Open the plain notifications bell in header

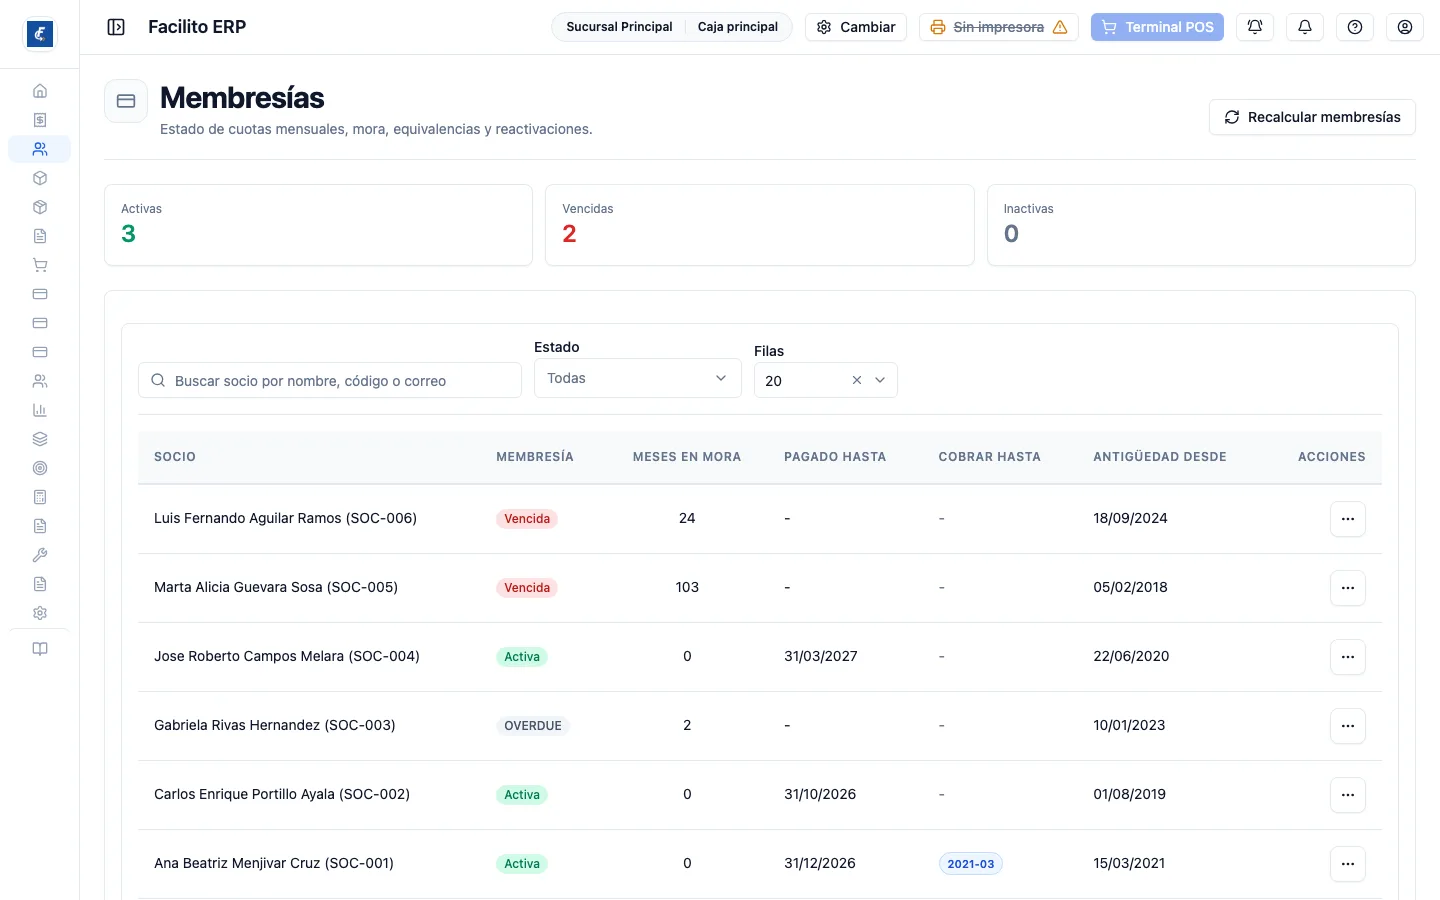pos(1305,27)
